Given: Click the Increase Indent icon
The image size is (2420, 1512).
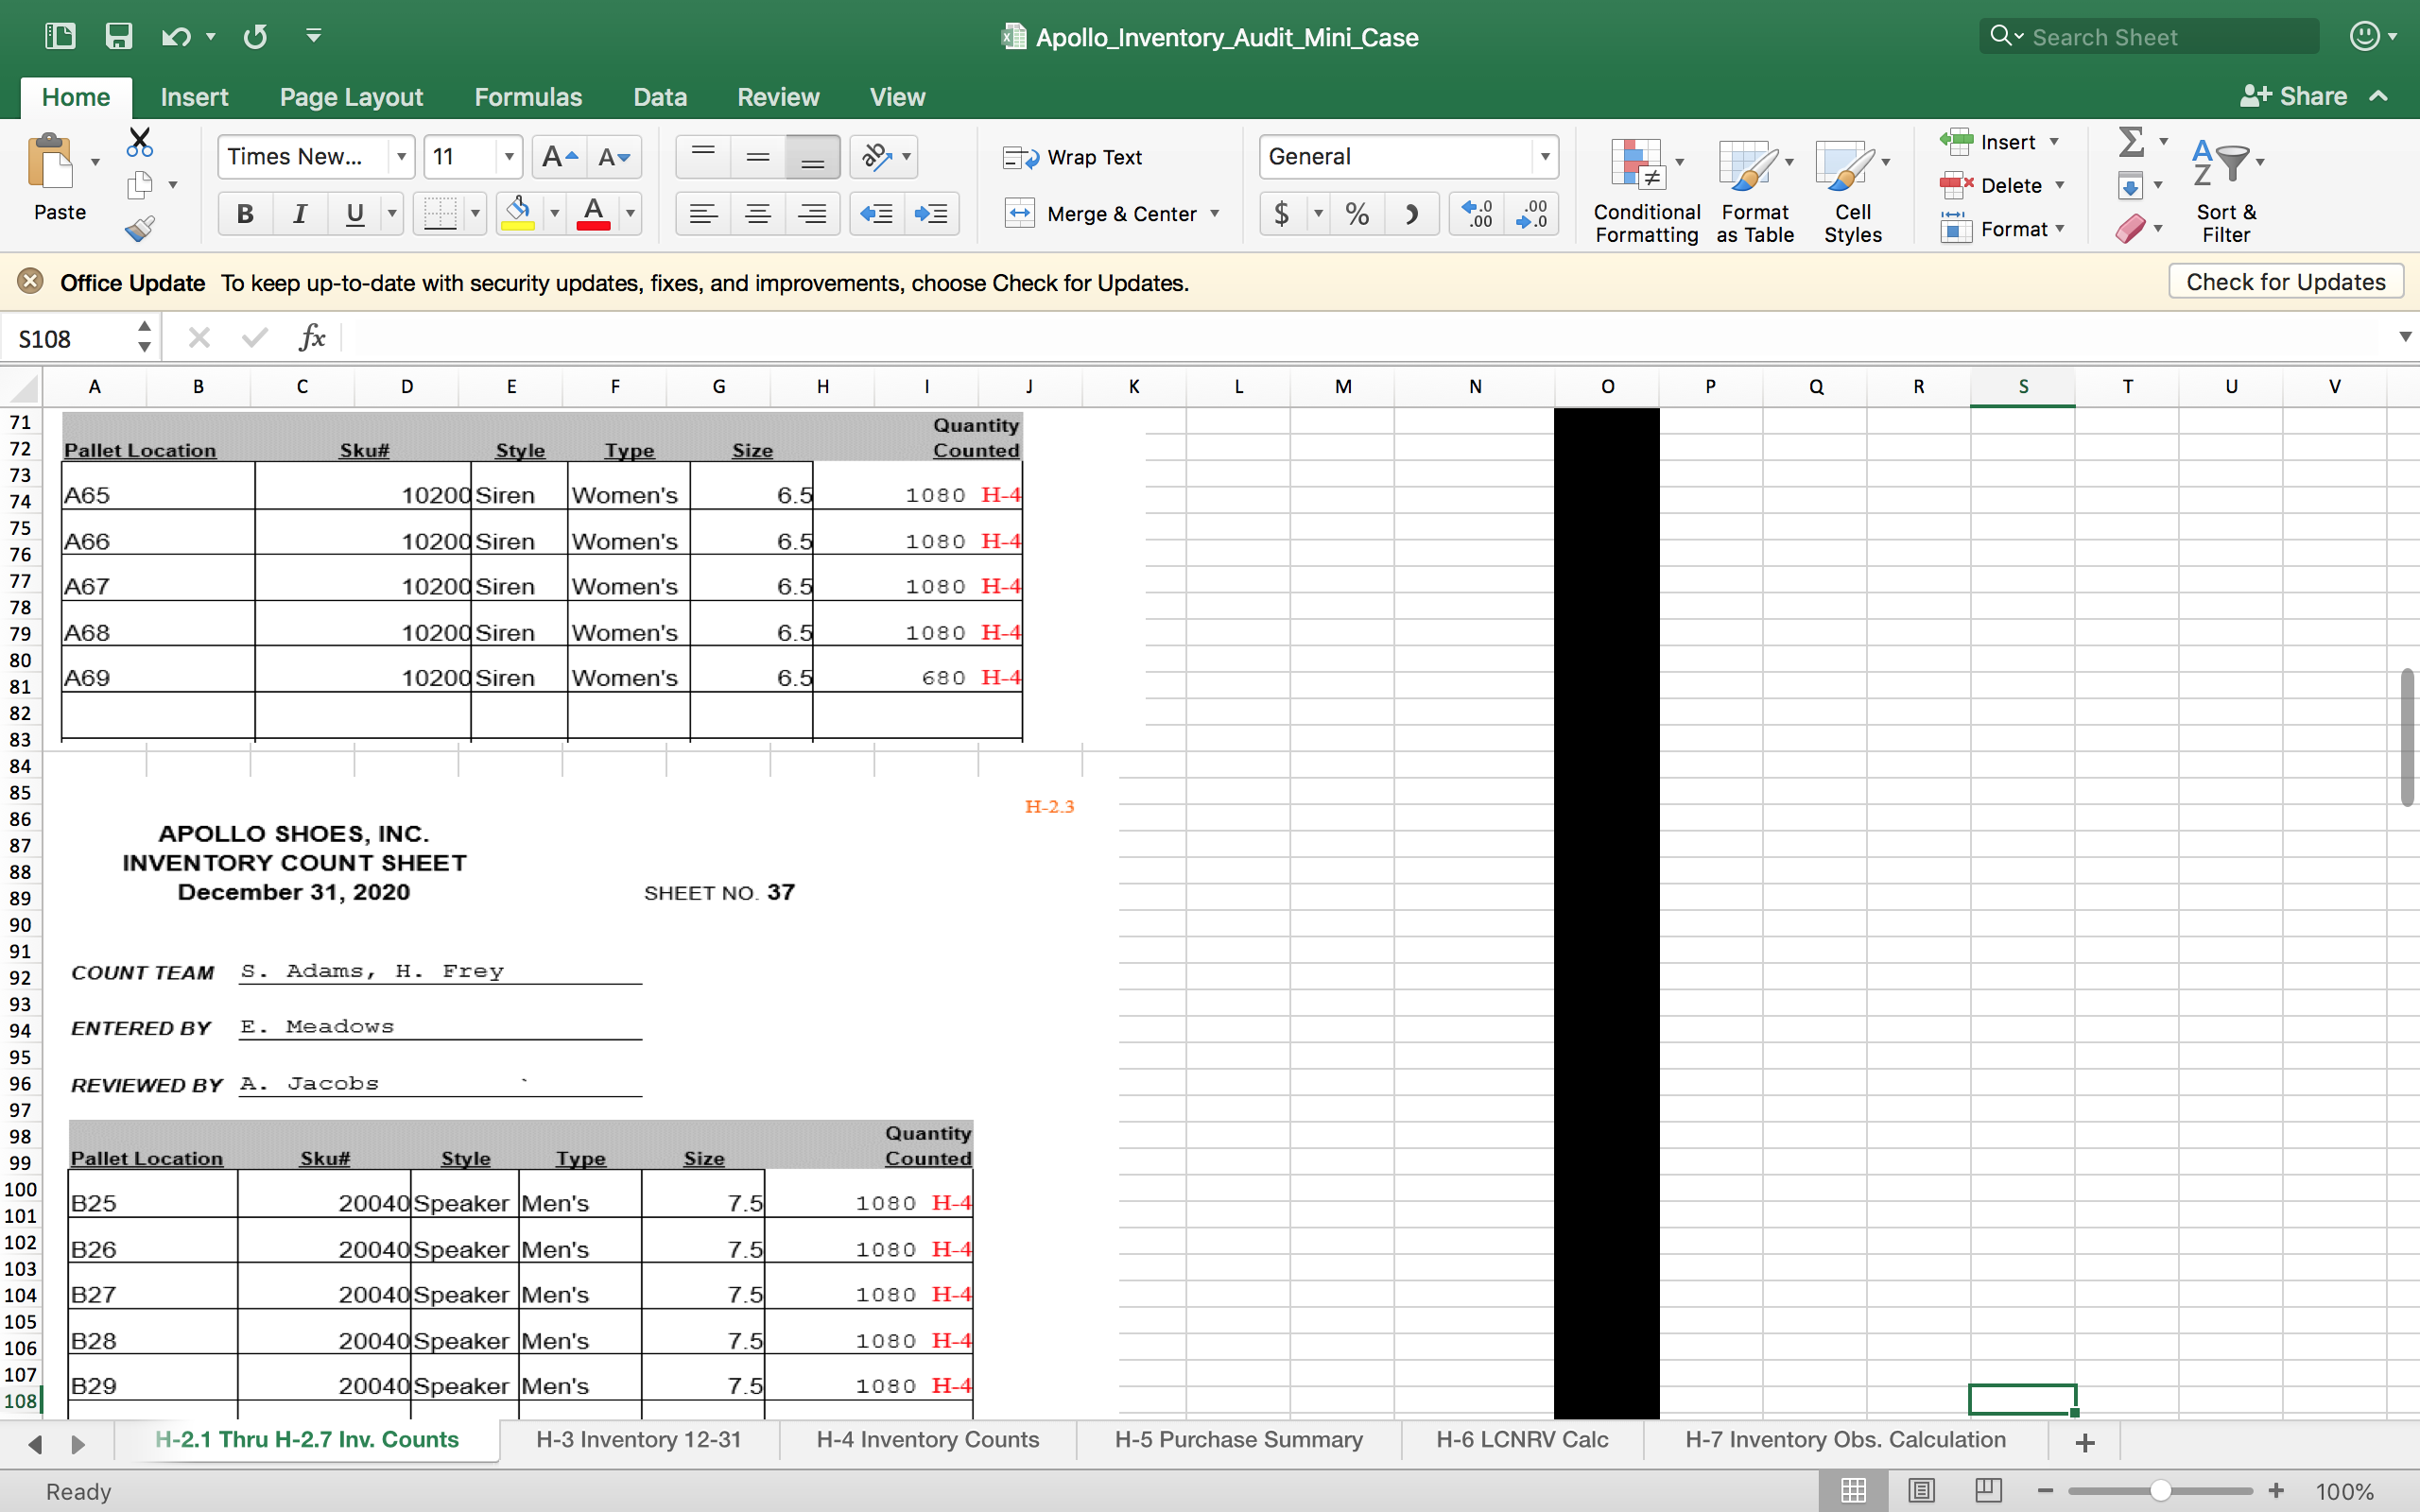Looking at the screenshot, I should [931, 214].
